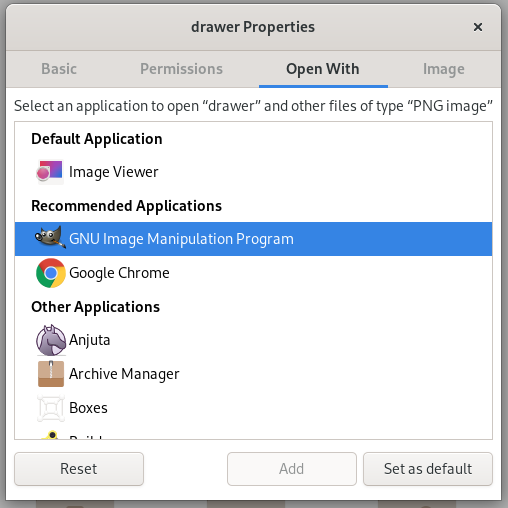Close the drawer Properties dialog
This screenshot has width=508, height=508.
tap(478, 27)
